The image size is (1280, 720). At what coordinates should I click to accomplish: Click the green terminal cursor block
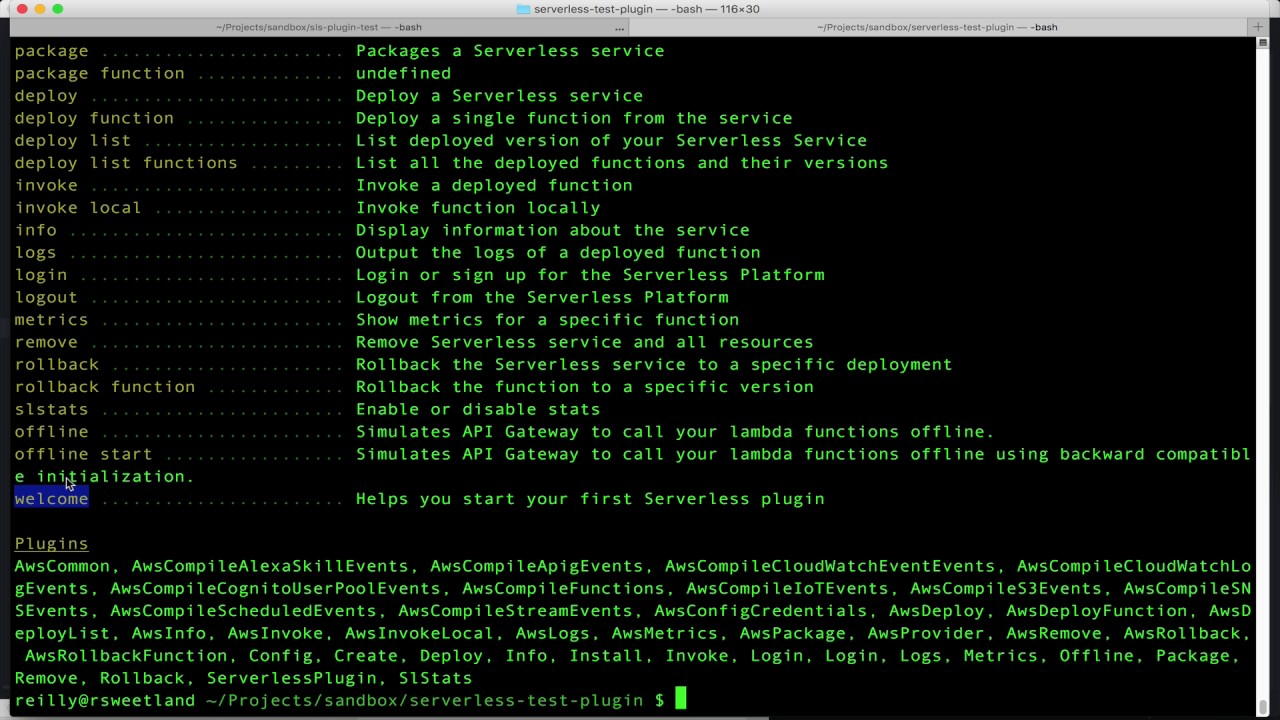(x=681, y=699)
